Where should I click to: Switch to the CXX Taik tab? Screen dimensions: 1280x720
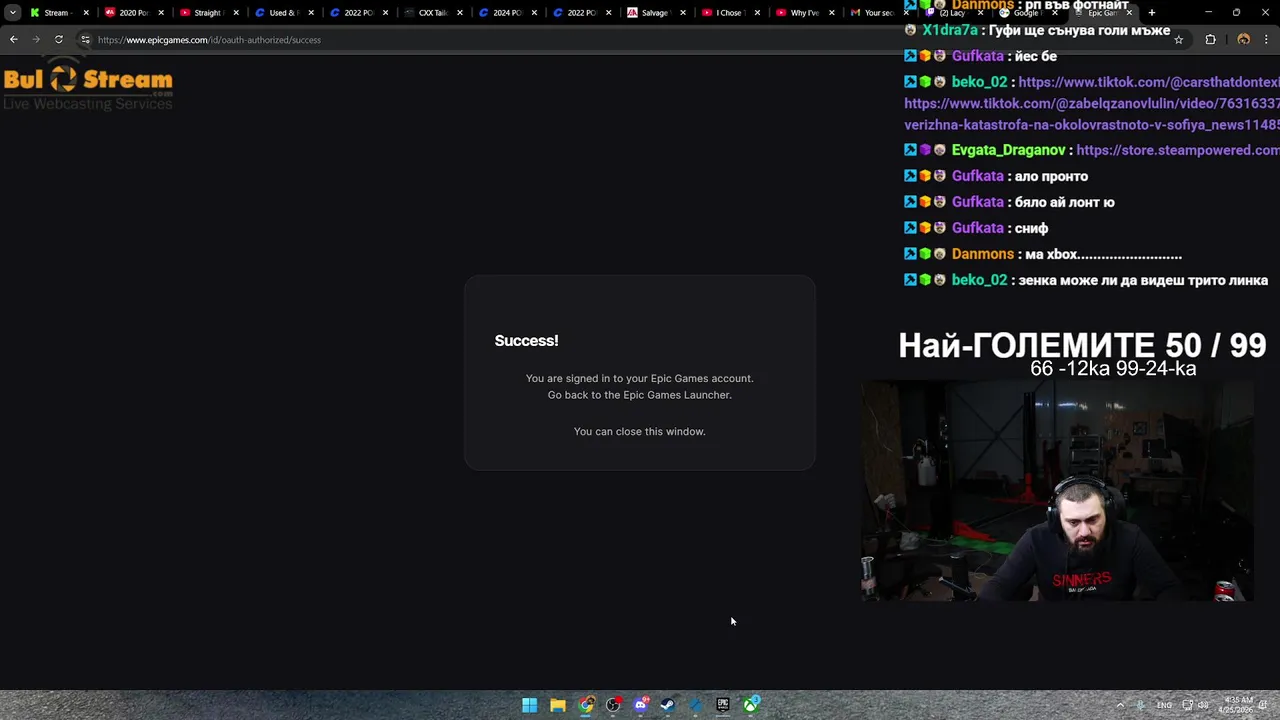click(x=432, y=13)
